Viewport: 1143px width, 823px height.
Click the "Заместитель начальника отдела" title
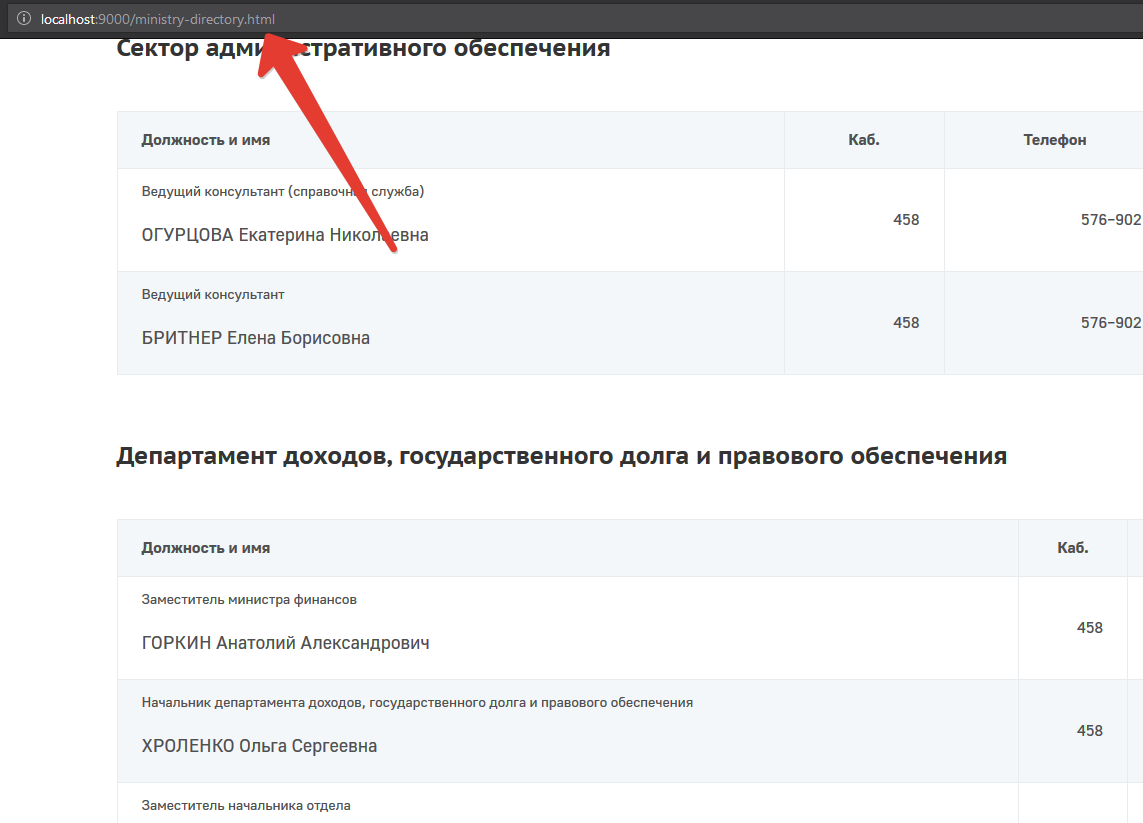pyautogui.click(x=246, y=805)
